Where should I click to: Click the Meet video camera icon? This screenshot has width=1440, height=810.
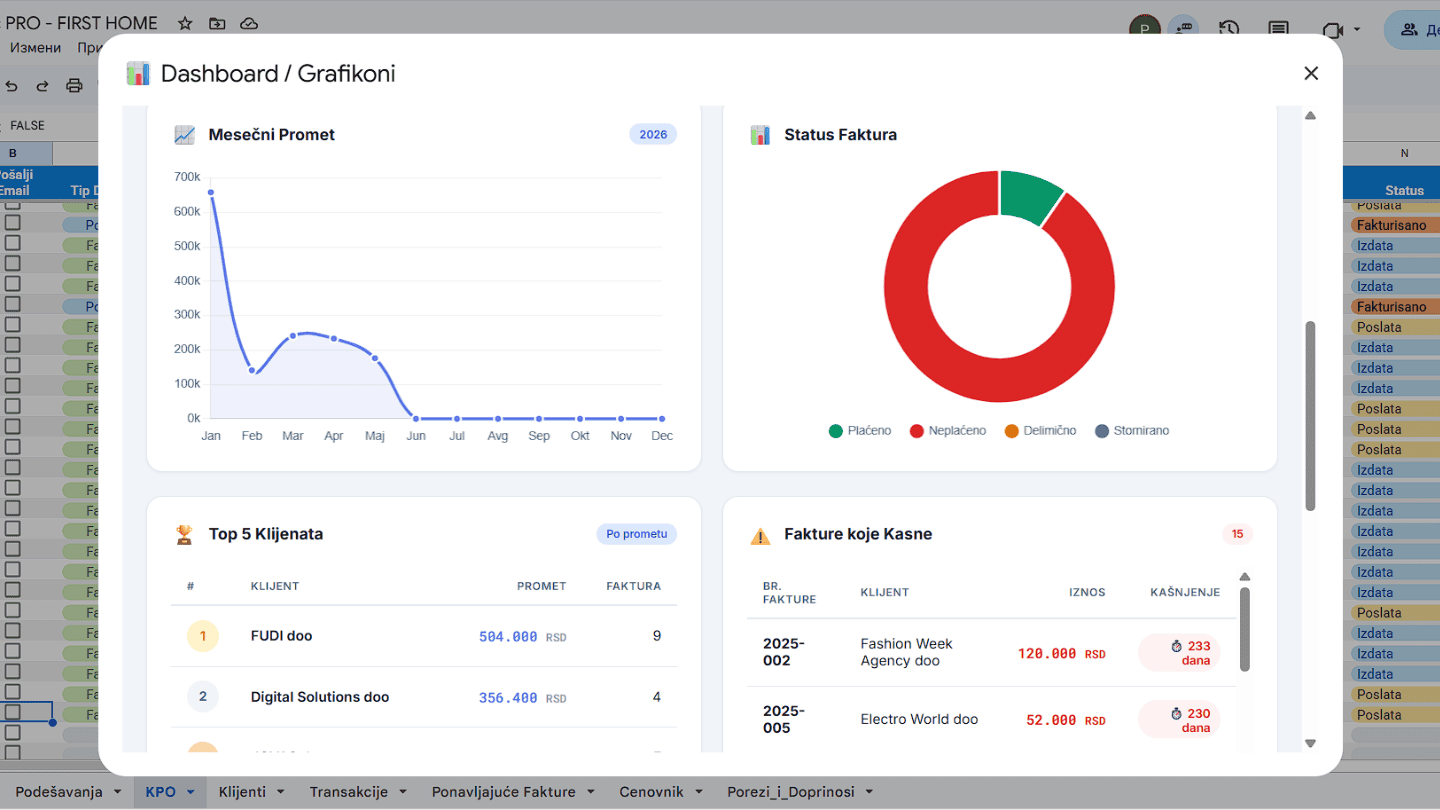(x=1332, y=29)
